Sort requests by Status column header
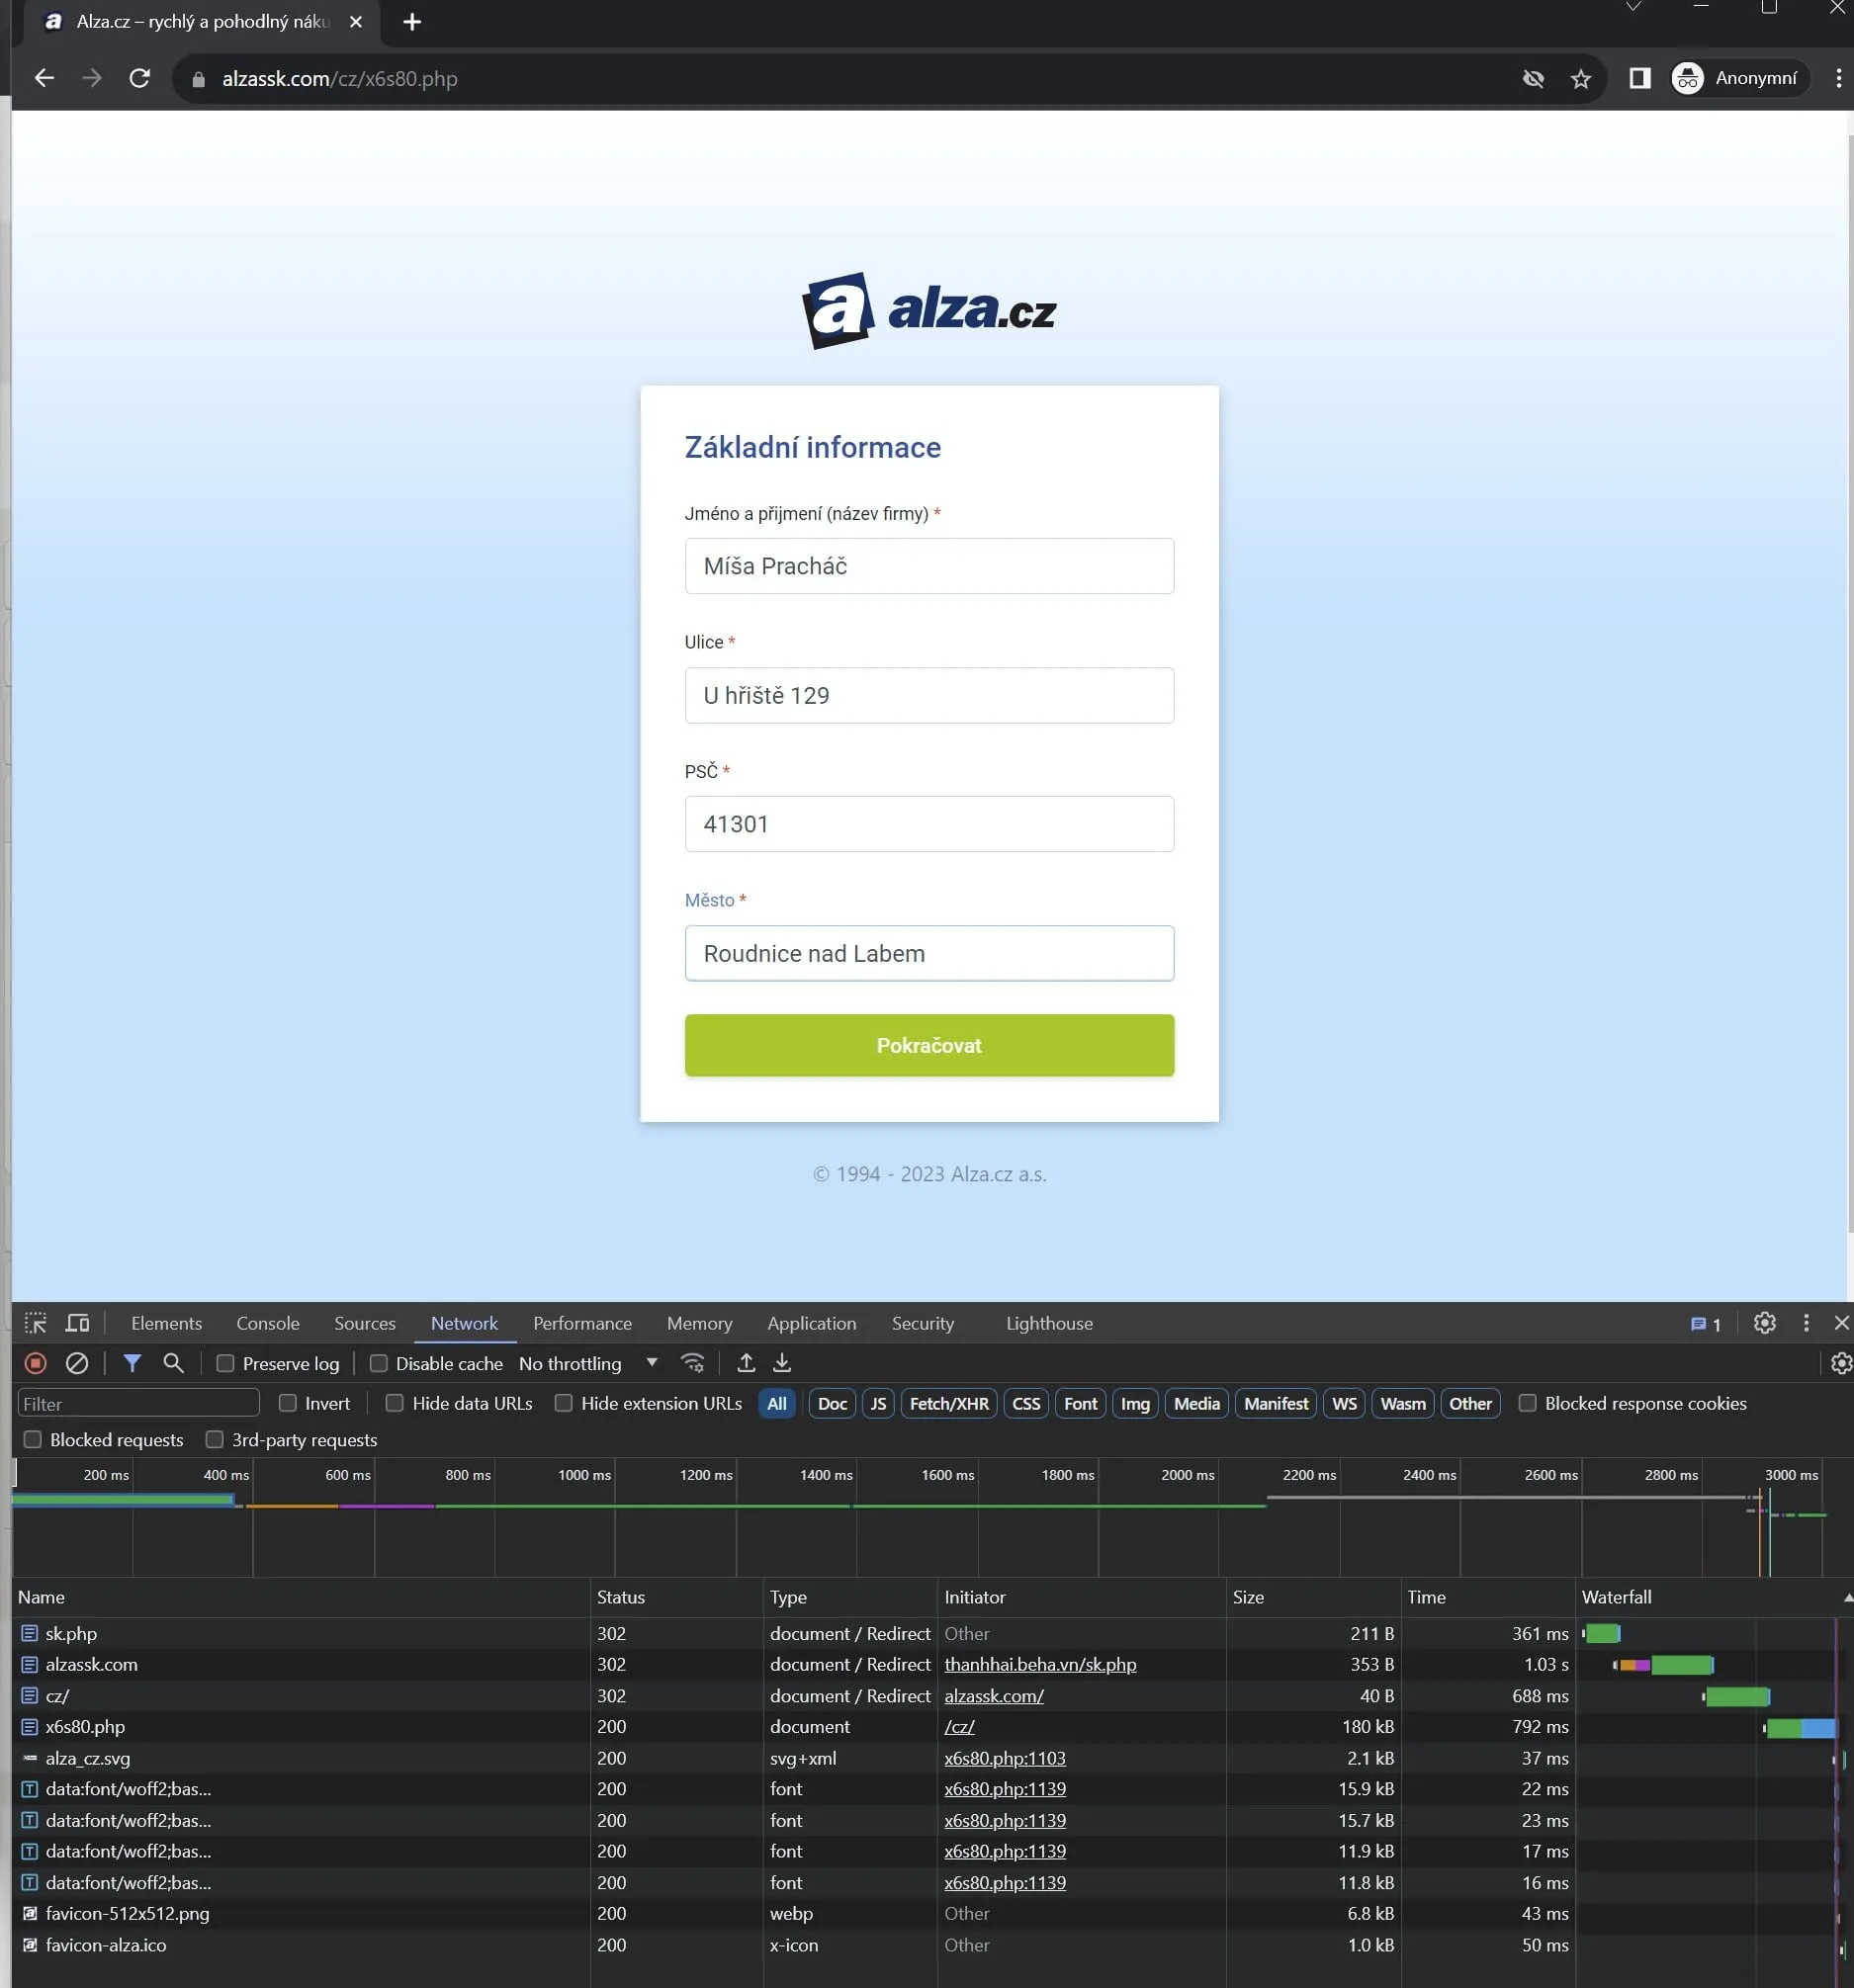1854x1988 pixels. tap(676, 1597)
